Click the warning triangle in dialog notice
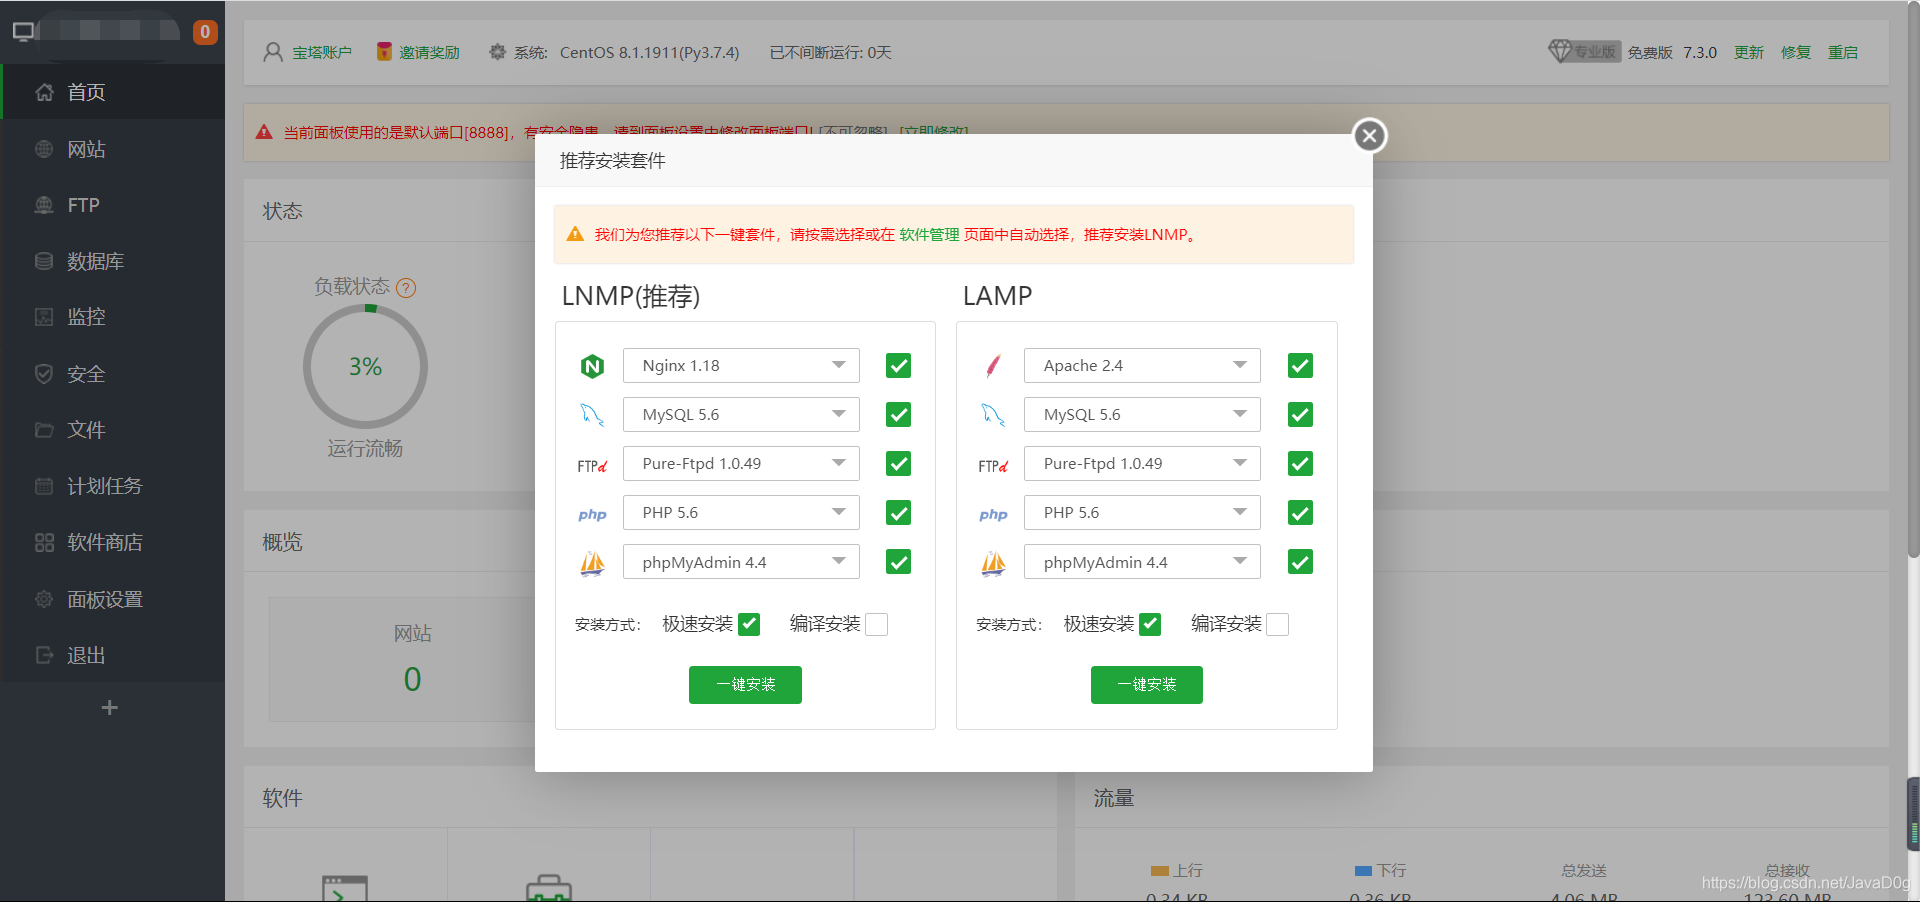 575,234
